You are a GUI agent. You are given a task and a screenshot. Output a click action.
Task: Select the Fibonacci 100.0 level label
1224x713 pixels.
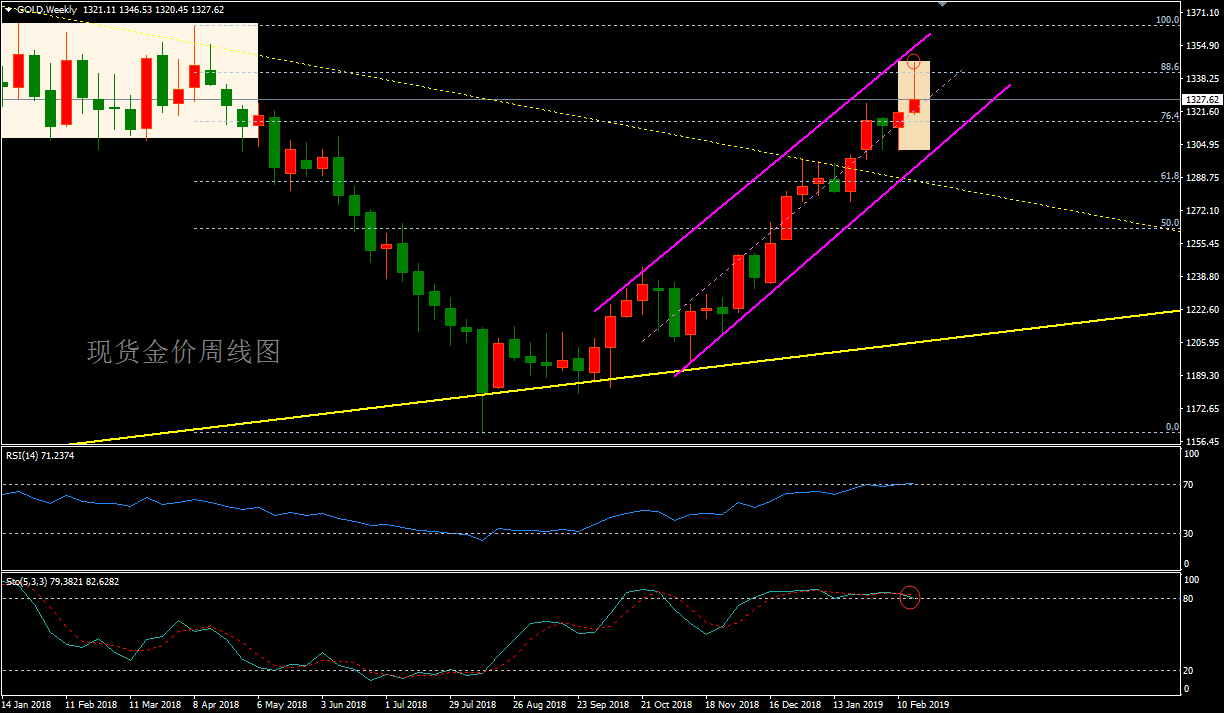tap(1167, 19)
